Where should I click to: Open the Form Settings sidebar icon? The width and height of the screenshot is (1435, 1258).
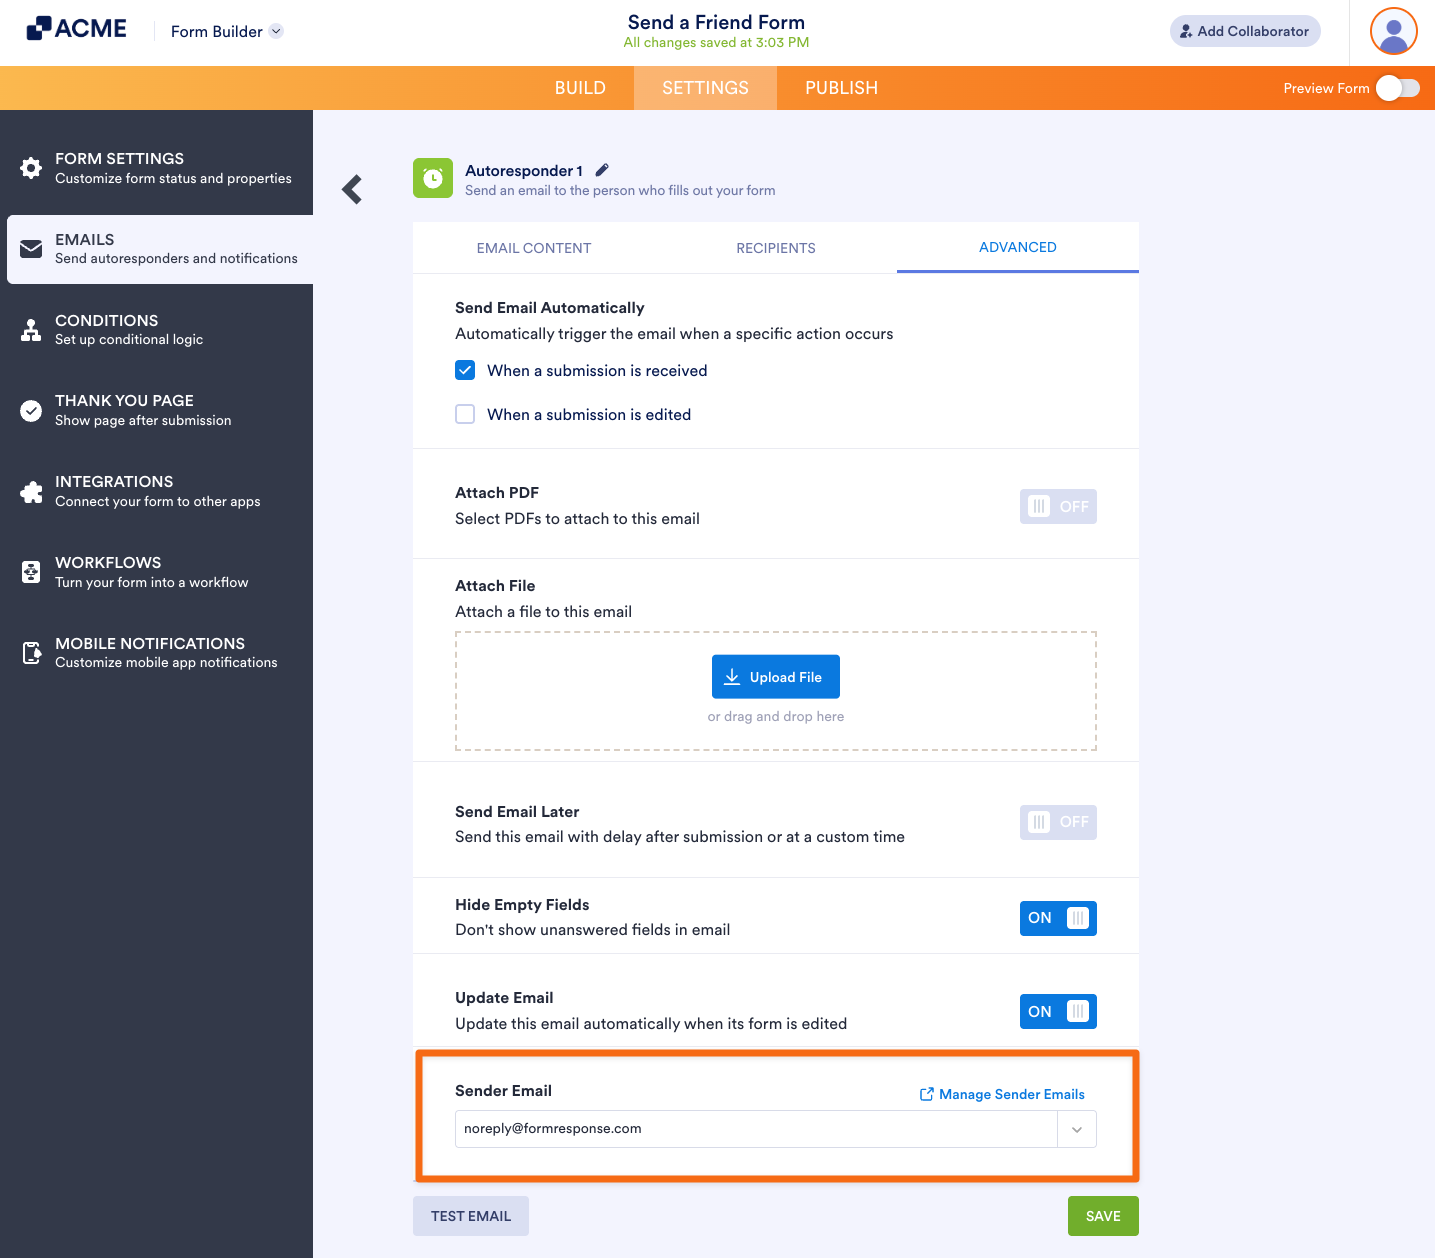31,167
